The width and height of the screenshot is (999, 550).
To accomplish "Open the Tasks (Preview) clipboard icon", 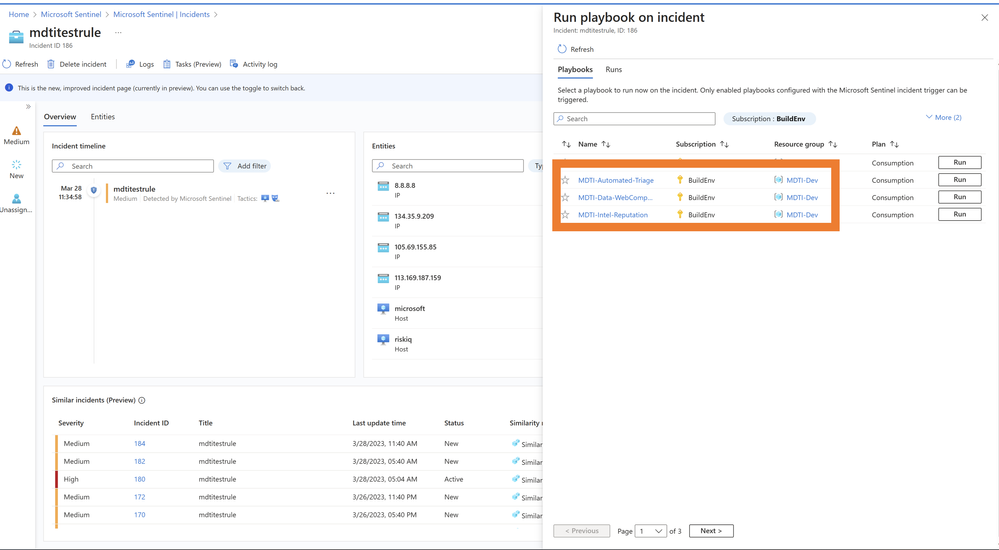I will point(167,64).
